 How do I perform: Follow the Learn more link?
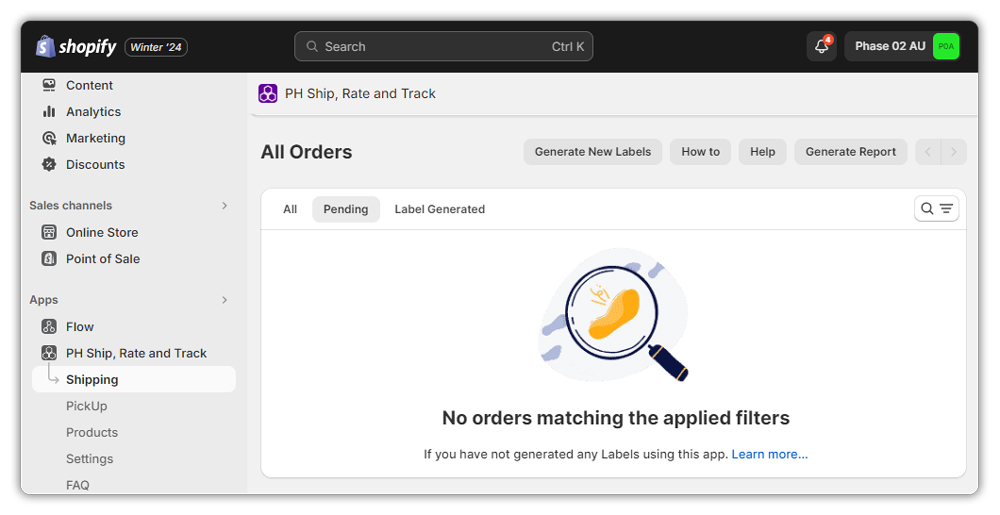pyautogui.click(x=769, y=454)
